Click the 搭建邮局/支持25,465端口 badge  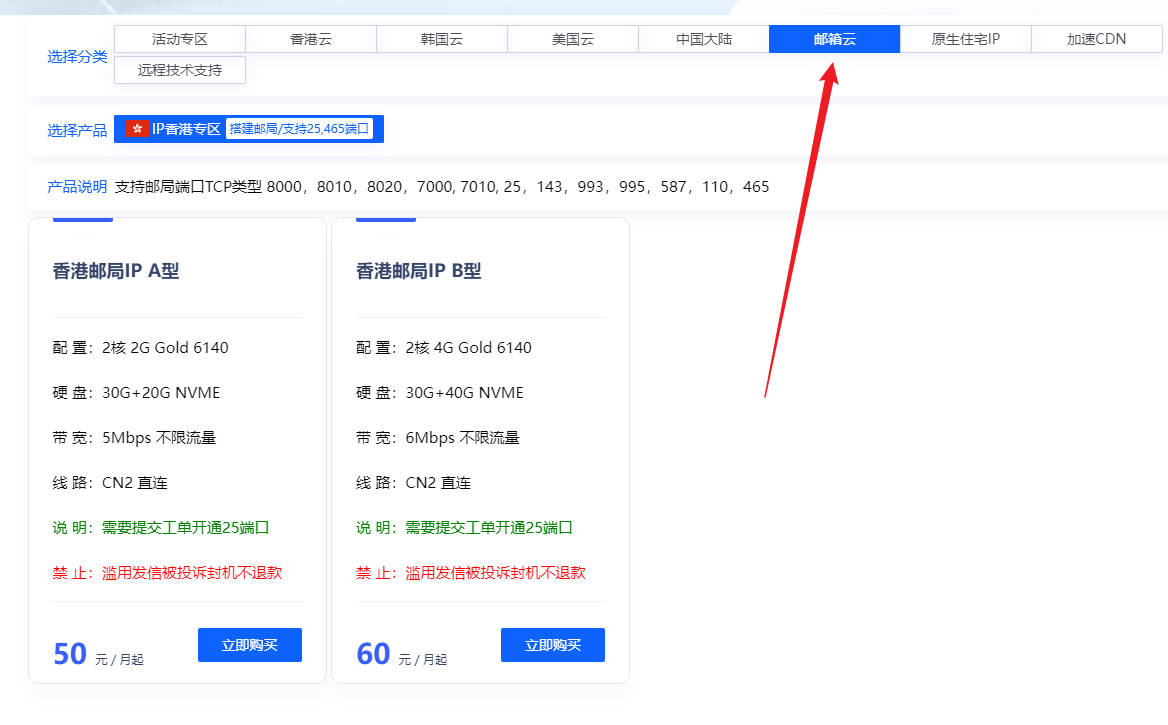coord(299,129)
